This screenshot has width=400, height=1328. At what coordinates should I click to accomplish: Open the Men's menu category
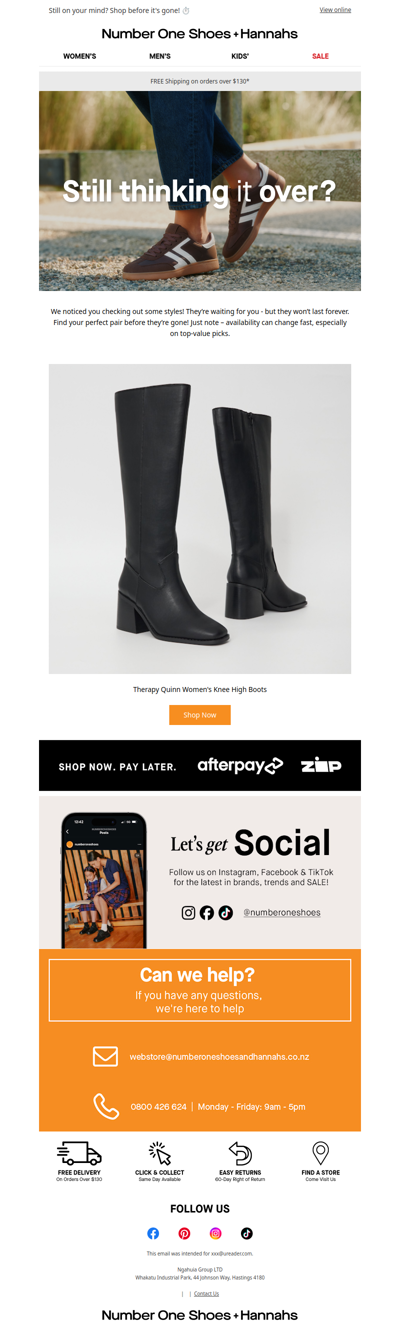(x=160, y=56)
